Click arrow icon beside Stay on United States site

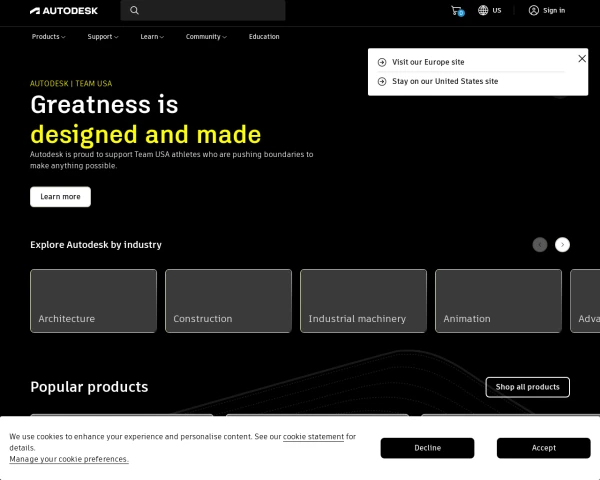coord(382,82)
